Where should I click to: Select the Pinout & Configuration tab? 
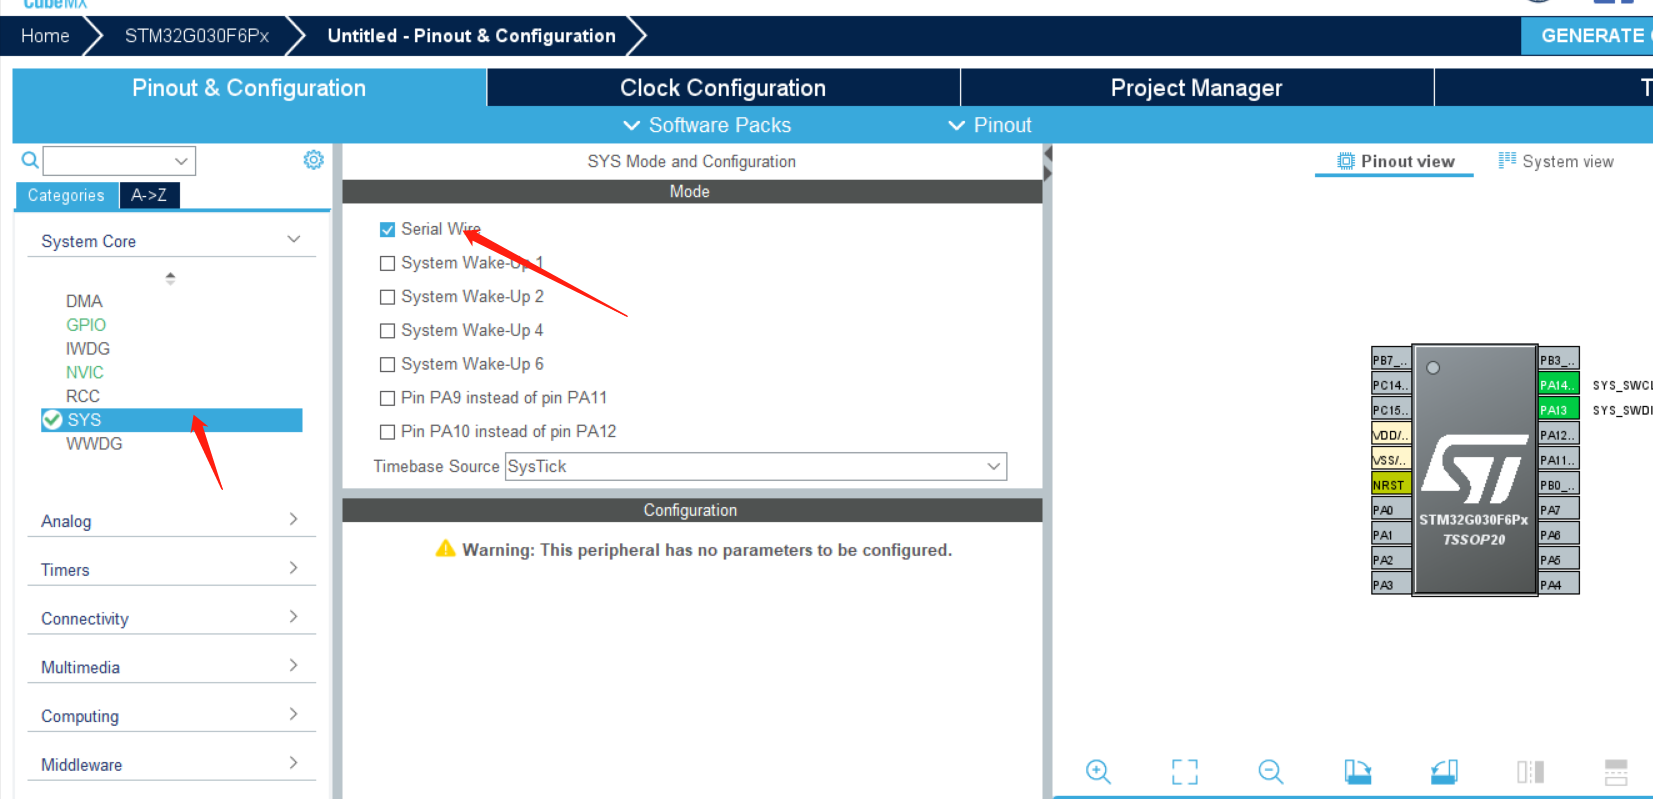coord(249,88)
